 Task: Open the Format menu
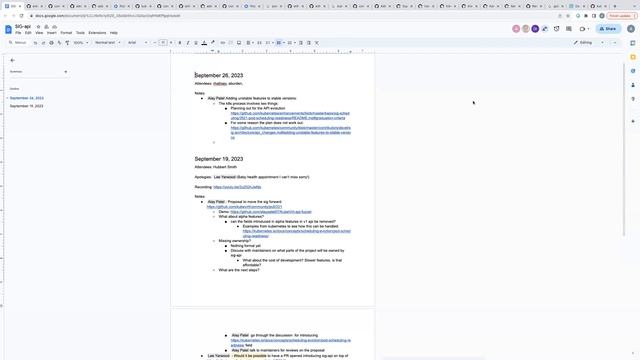point(66,33)
